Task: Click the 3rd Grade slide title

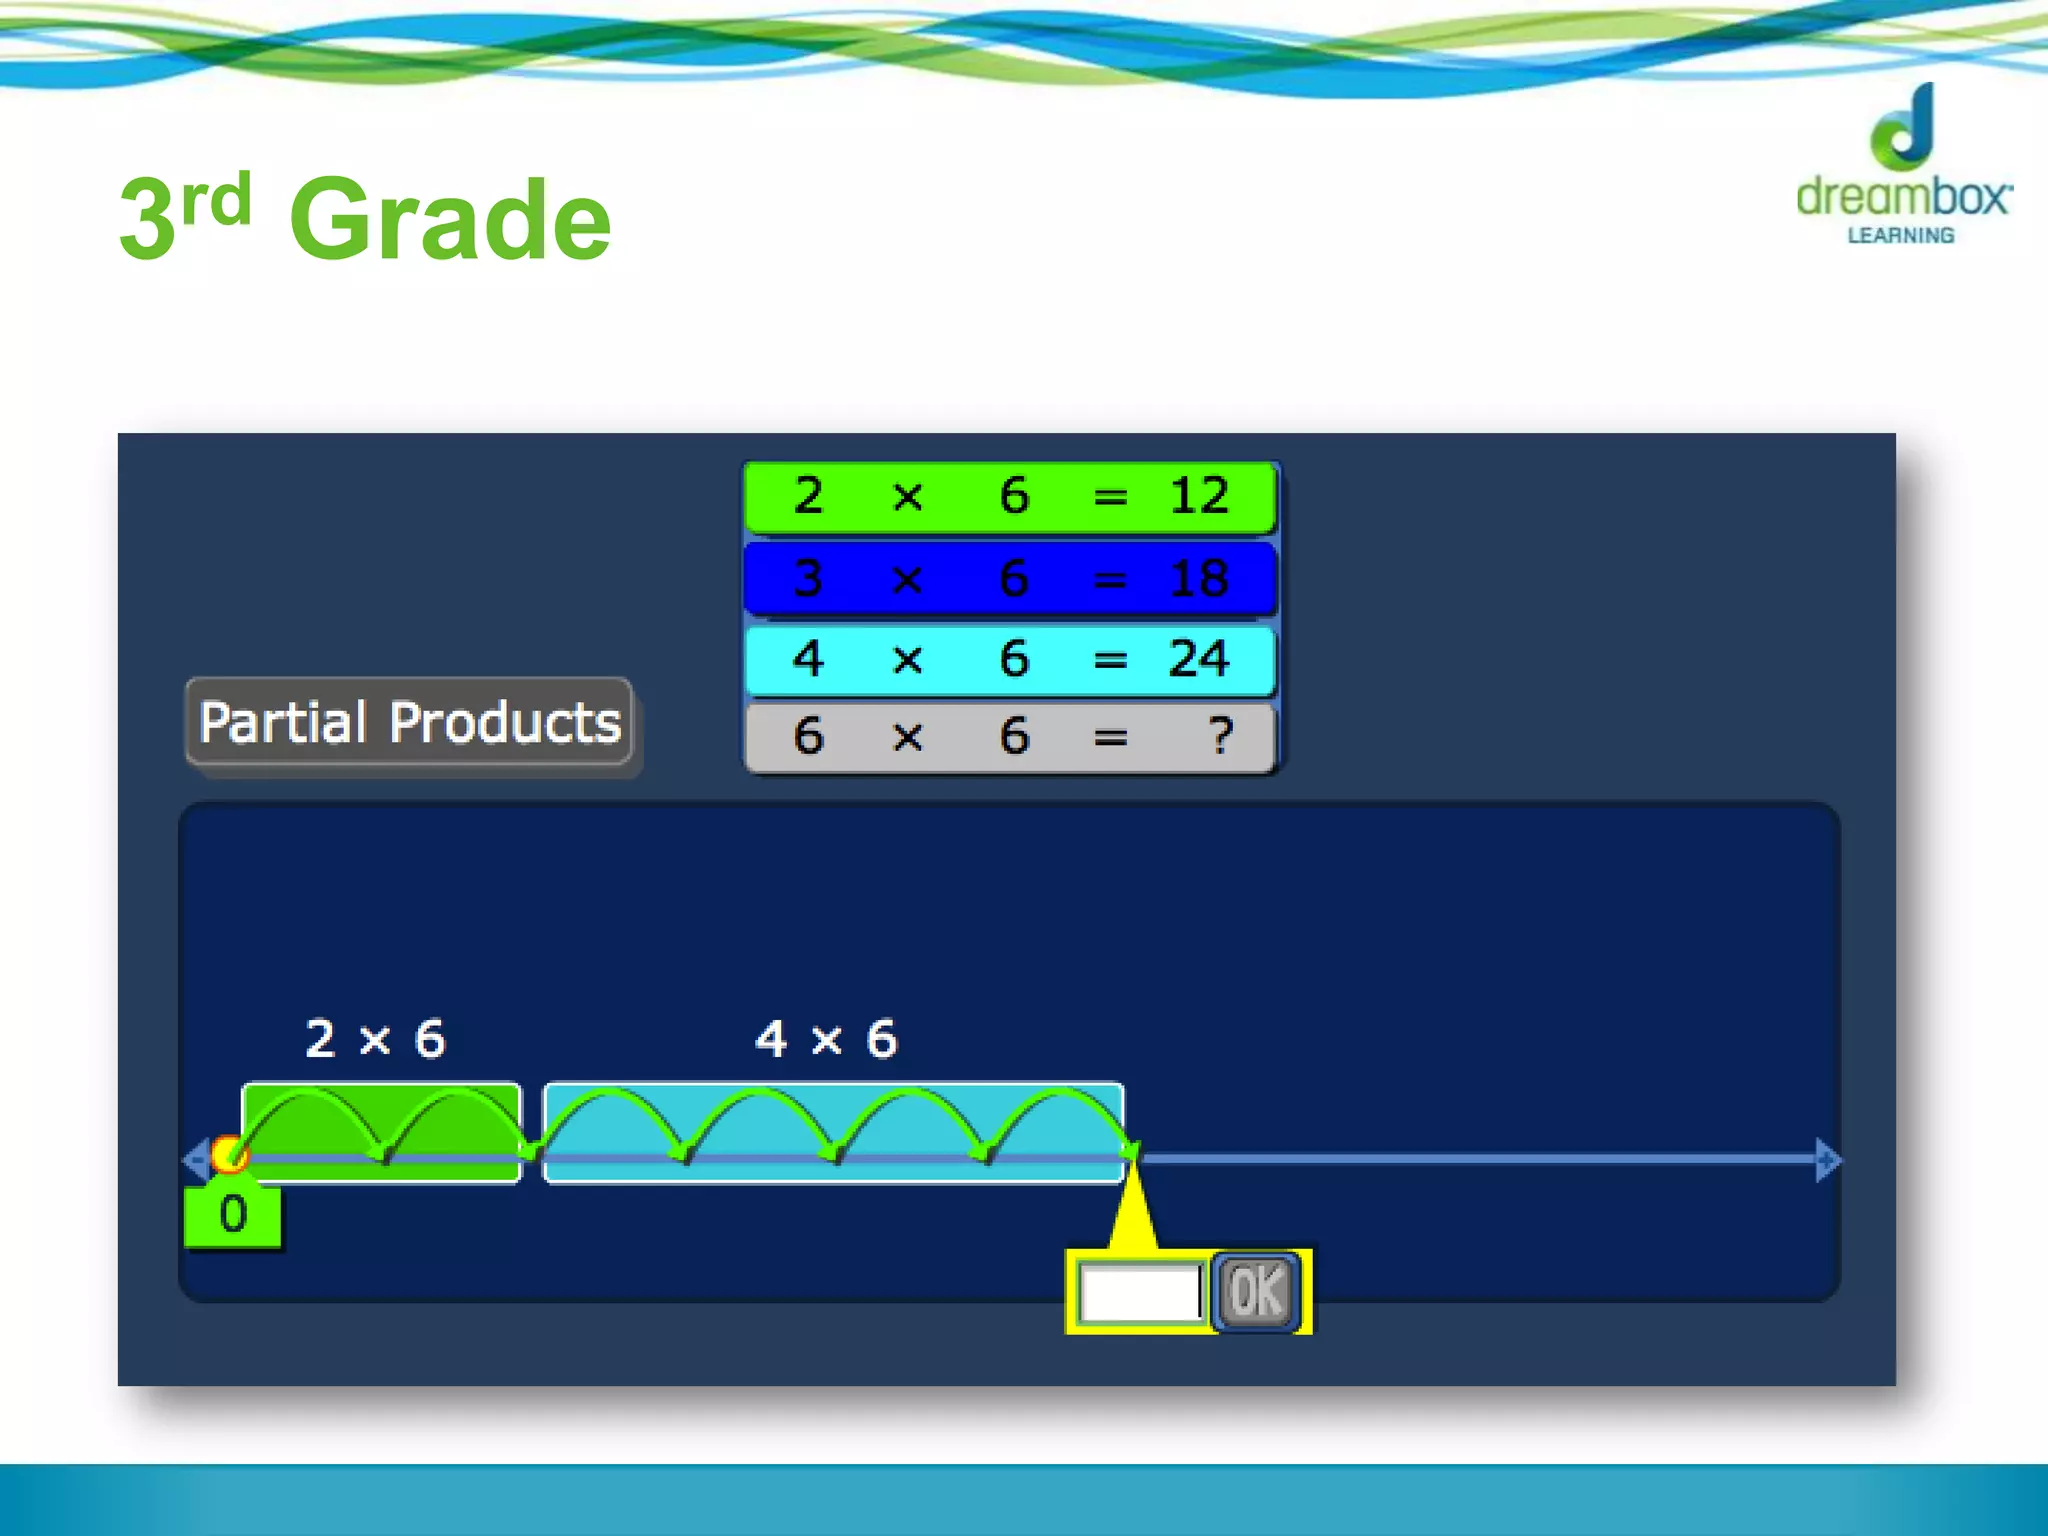Action: tap(365, 217)
